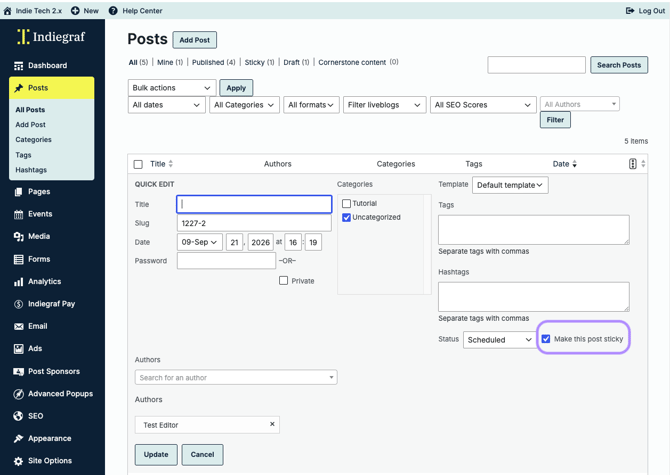
Task: Focus the Quick Edit Title field
Action: click(254, 204)
